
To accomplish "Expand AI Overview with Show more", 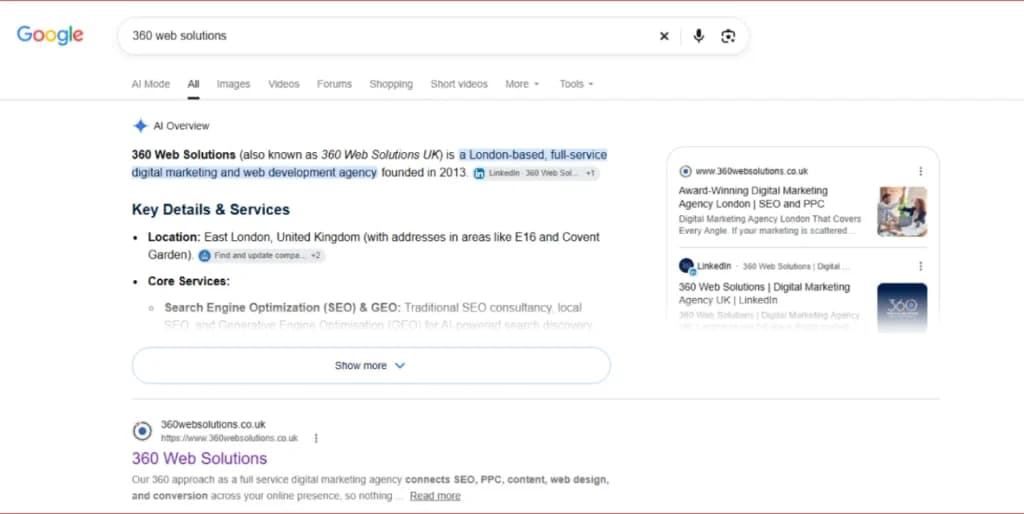I will [371, 366].
